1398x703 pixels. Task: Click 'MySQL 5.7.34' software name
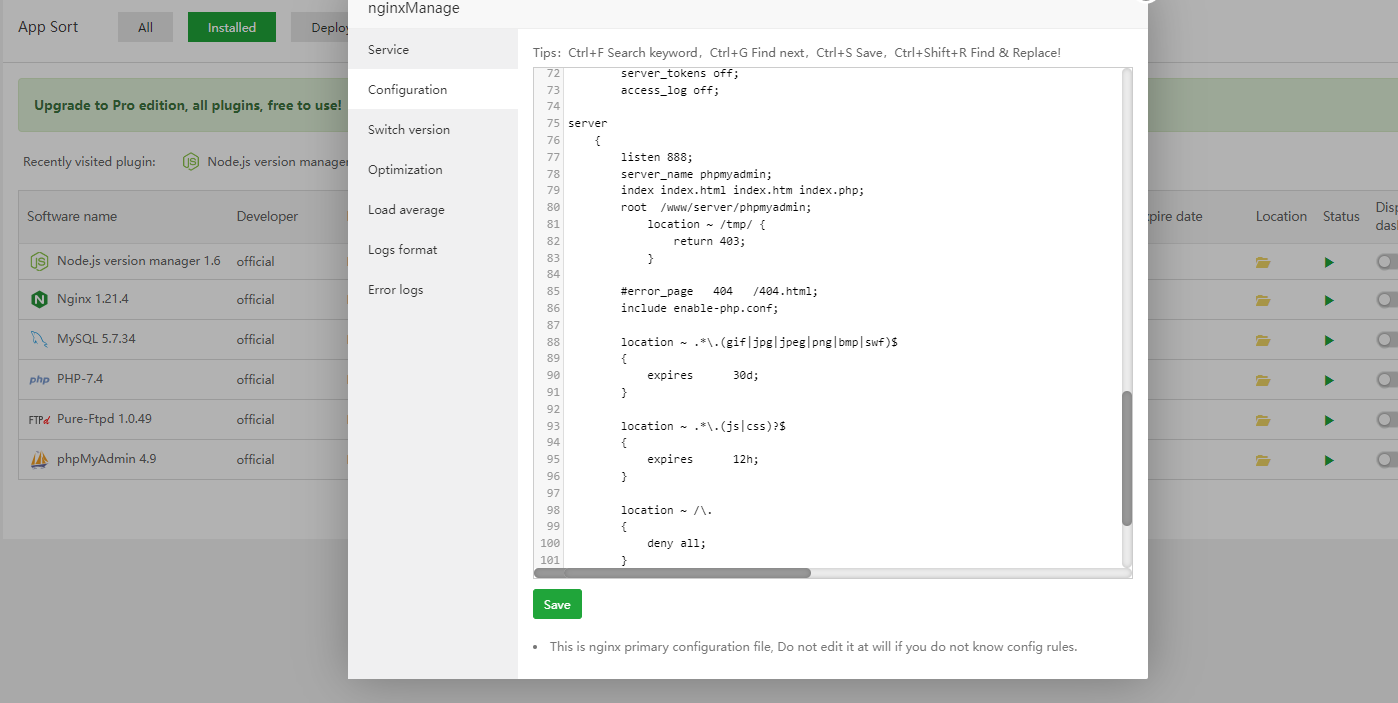click(96, 339)
